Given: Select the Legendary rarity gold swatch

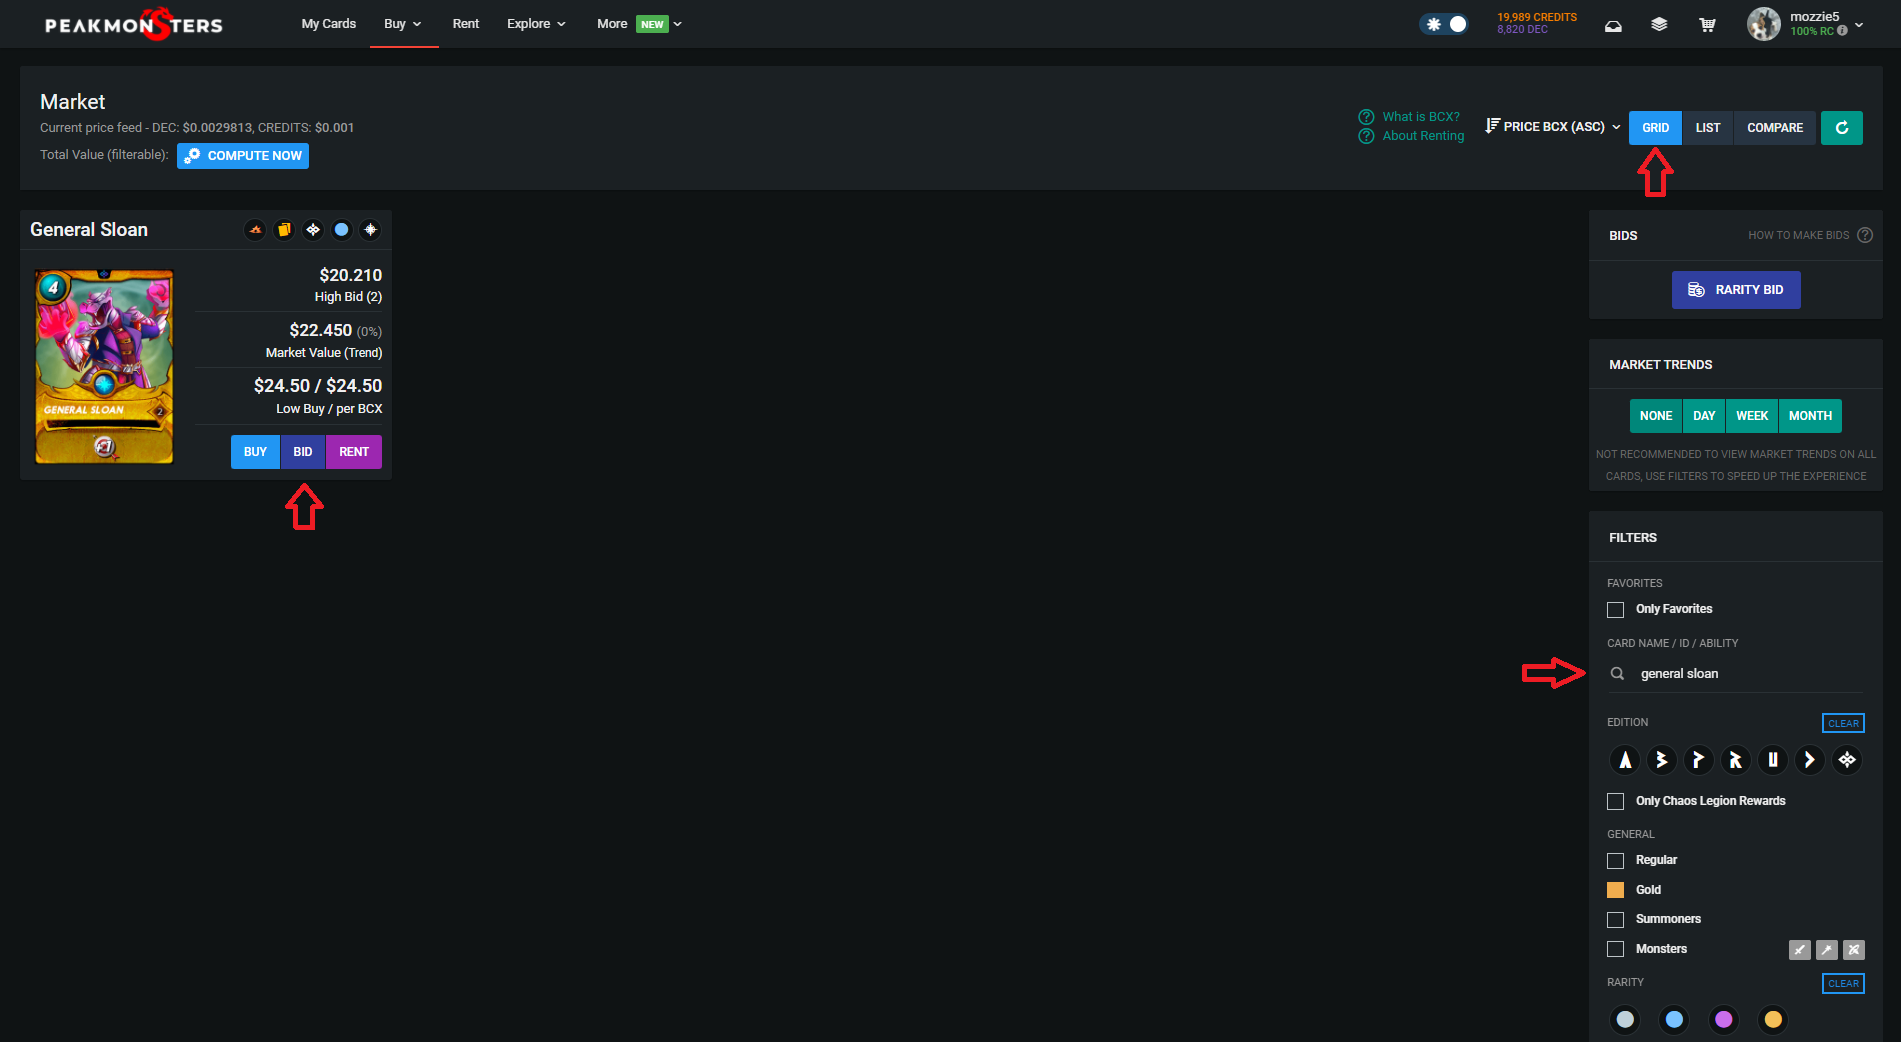Looking at the screenshot, I should tap(1773, 1019).
